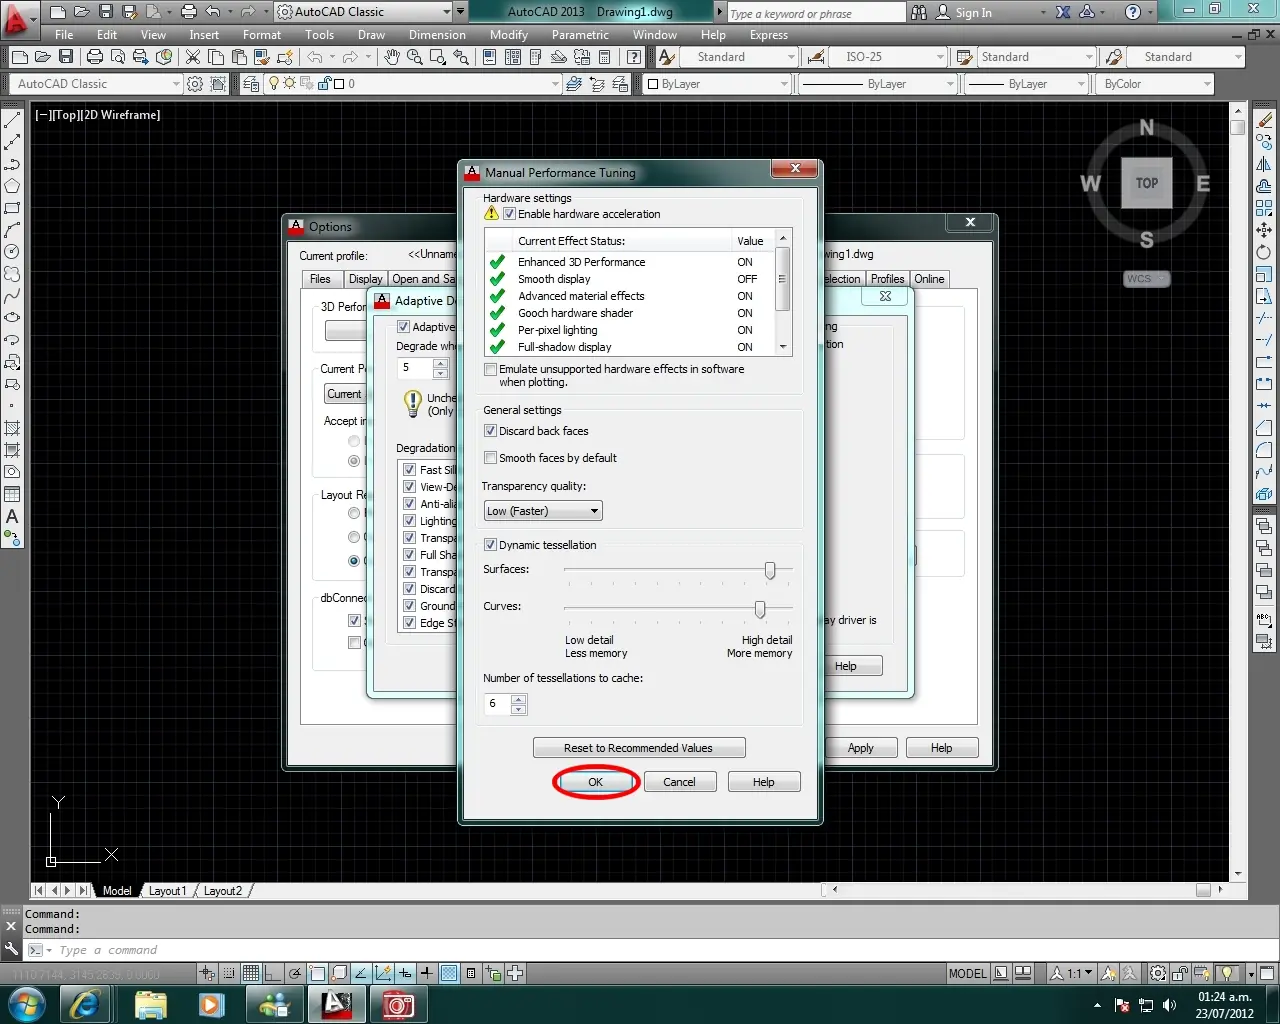
Task: Switch to the Layout1 tab
Action: click(x=167, y=890)
